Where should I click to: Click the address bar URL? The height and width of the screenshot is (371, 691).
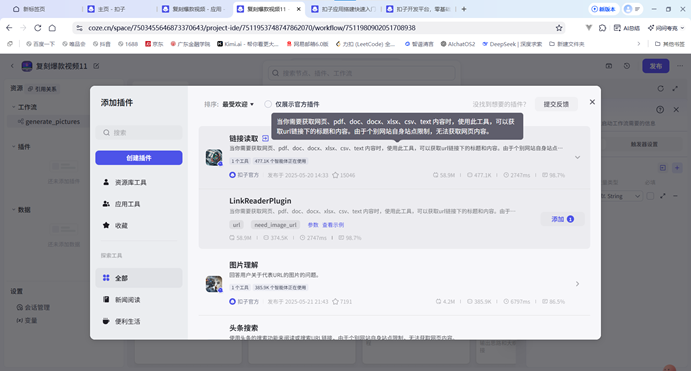[252, 28]
